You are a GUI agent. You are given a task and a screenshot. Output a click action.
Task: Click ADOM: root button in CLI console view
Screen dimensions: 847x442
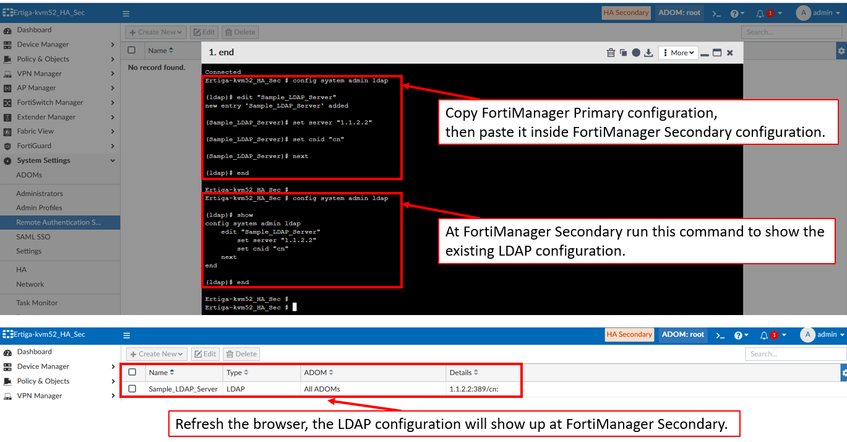[x=679, y=13]
